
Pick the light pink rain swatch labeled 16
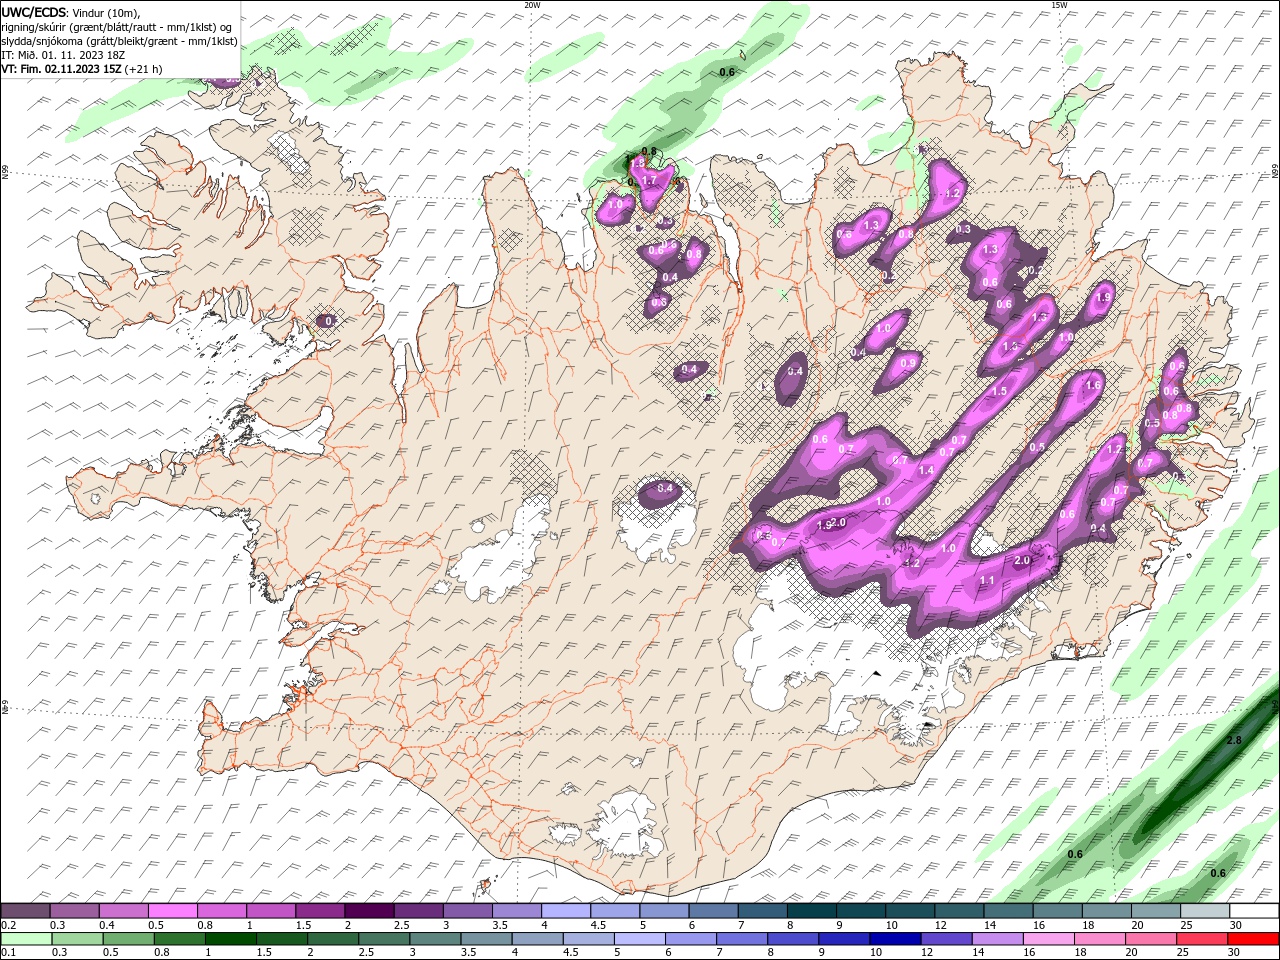pos(1049,939)
